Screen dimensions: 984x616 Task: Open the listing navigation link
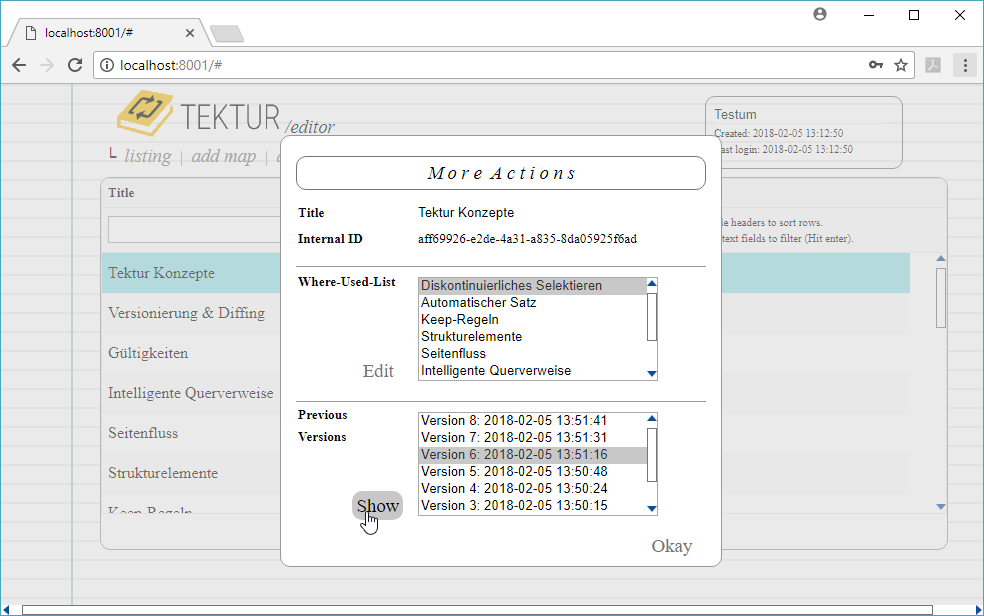pos(147,156)
